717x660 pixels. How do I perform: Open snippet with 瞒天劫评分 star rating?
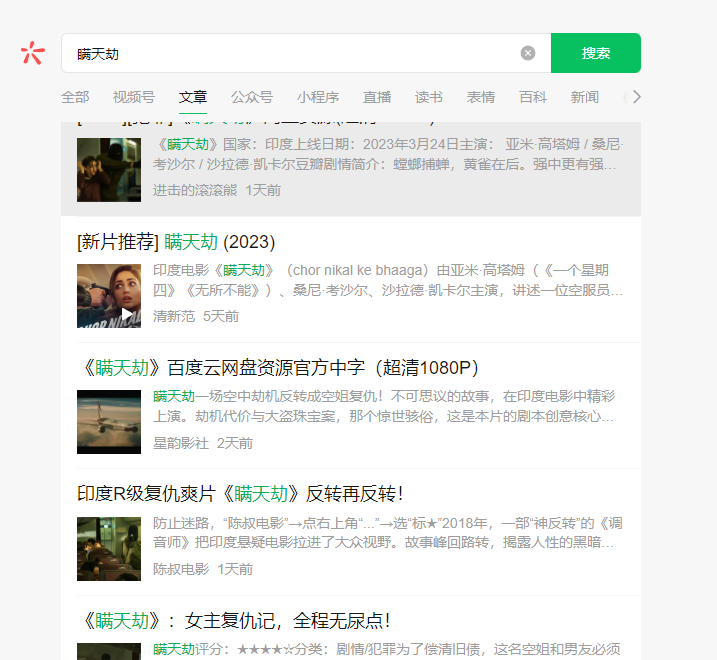click(387, 649)
